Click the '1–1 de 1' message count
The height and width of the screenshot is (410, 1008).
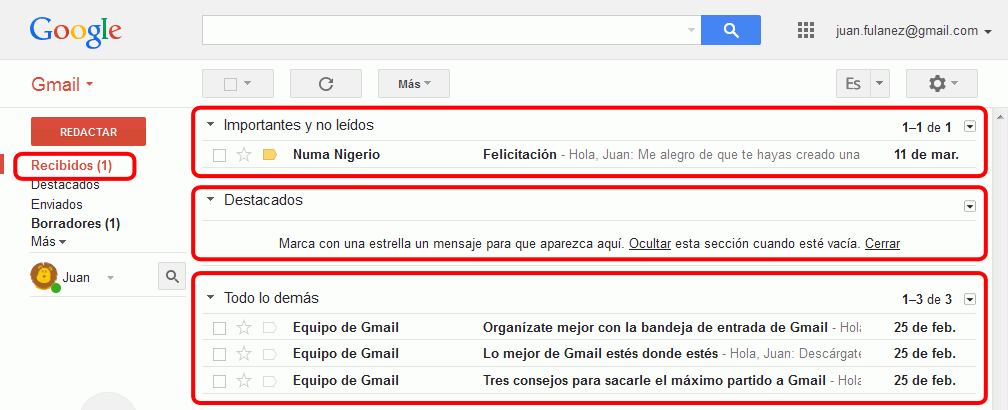click(x=926, y=127)
